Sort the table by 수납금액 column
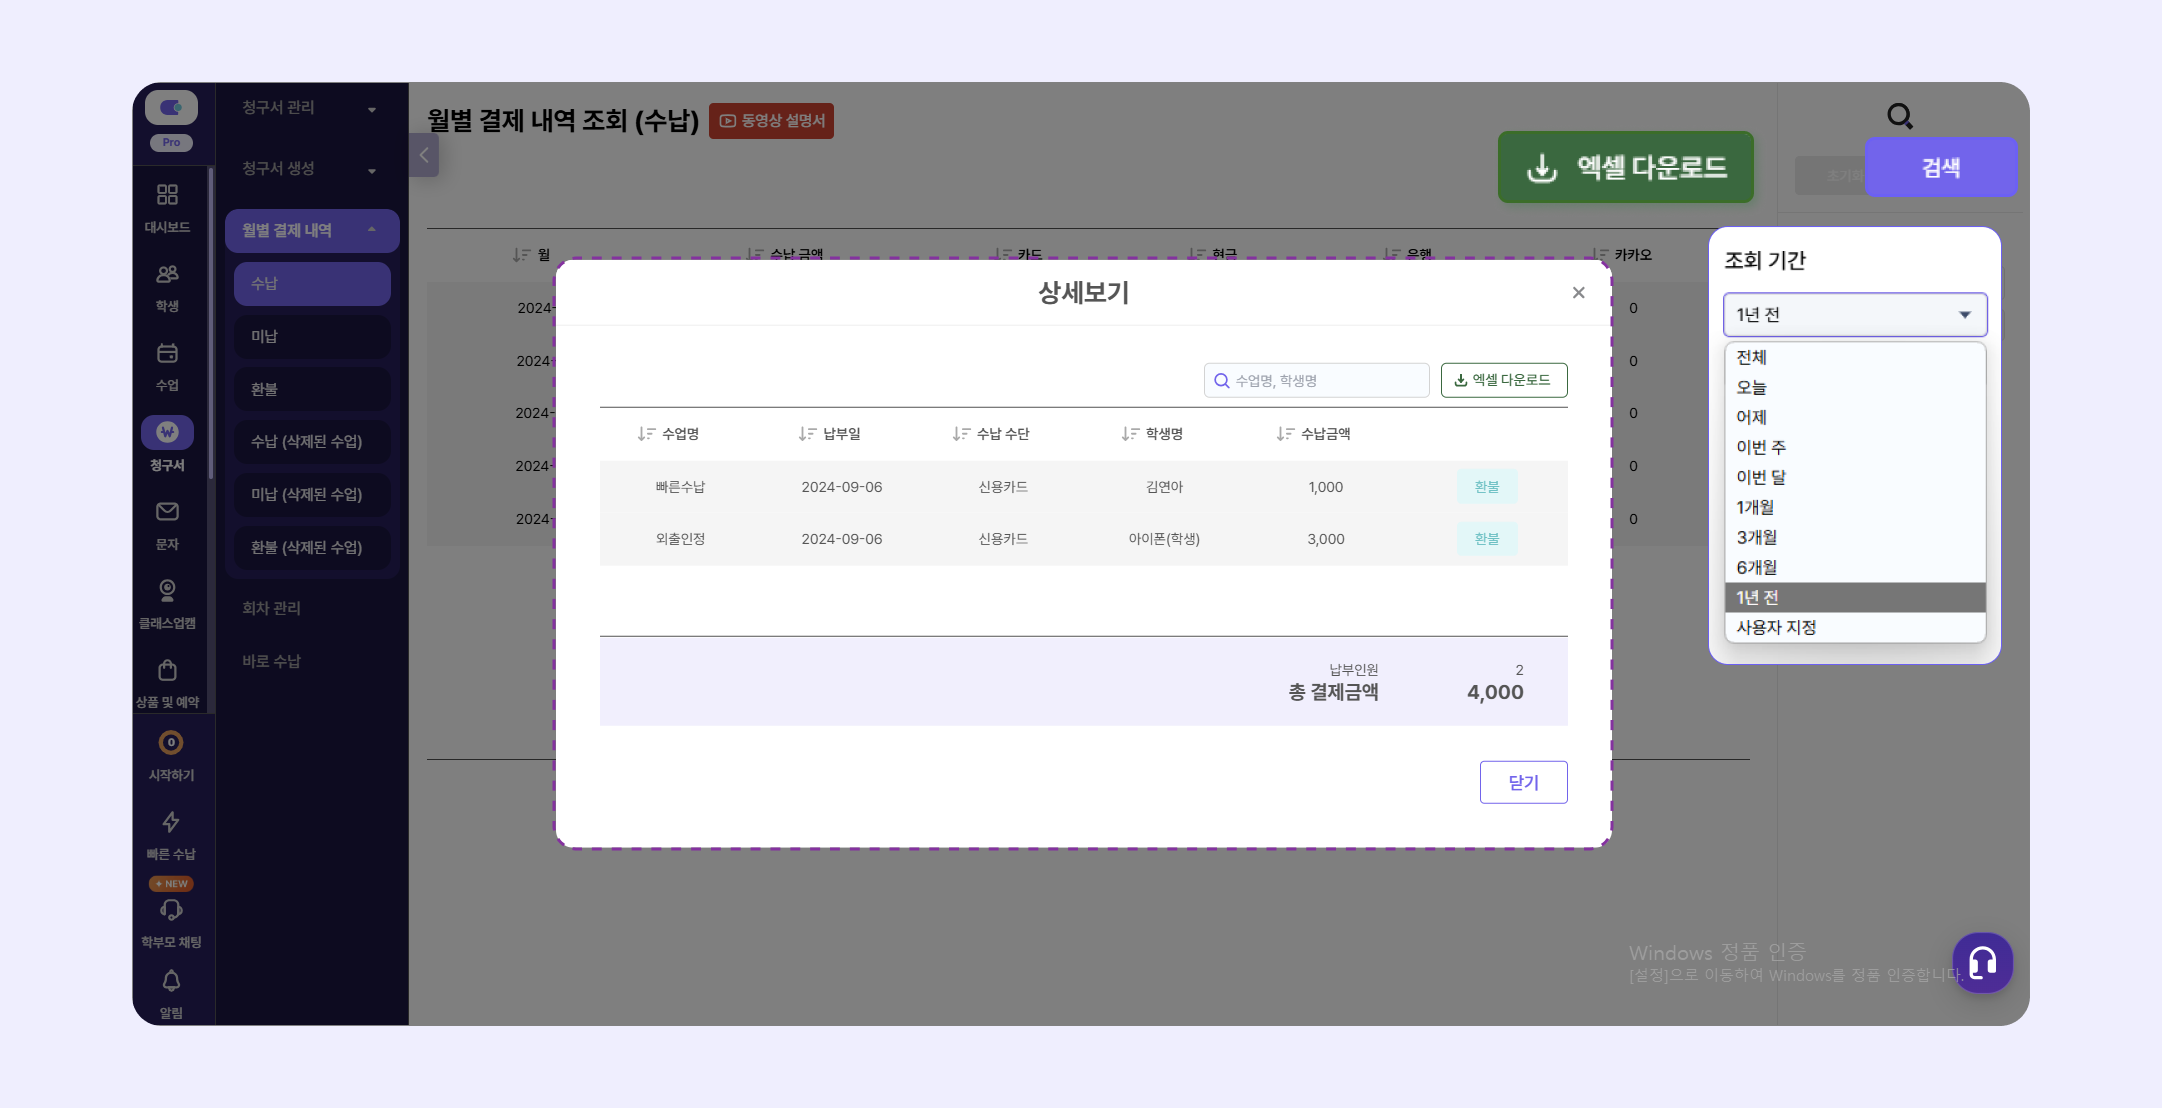 [x=1313, y=434]
